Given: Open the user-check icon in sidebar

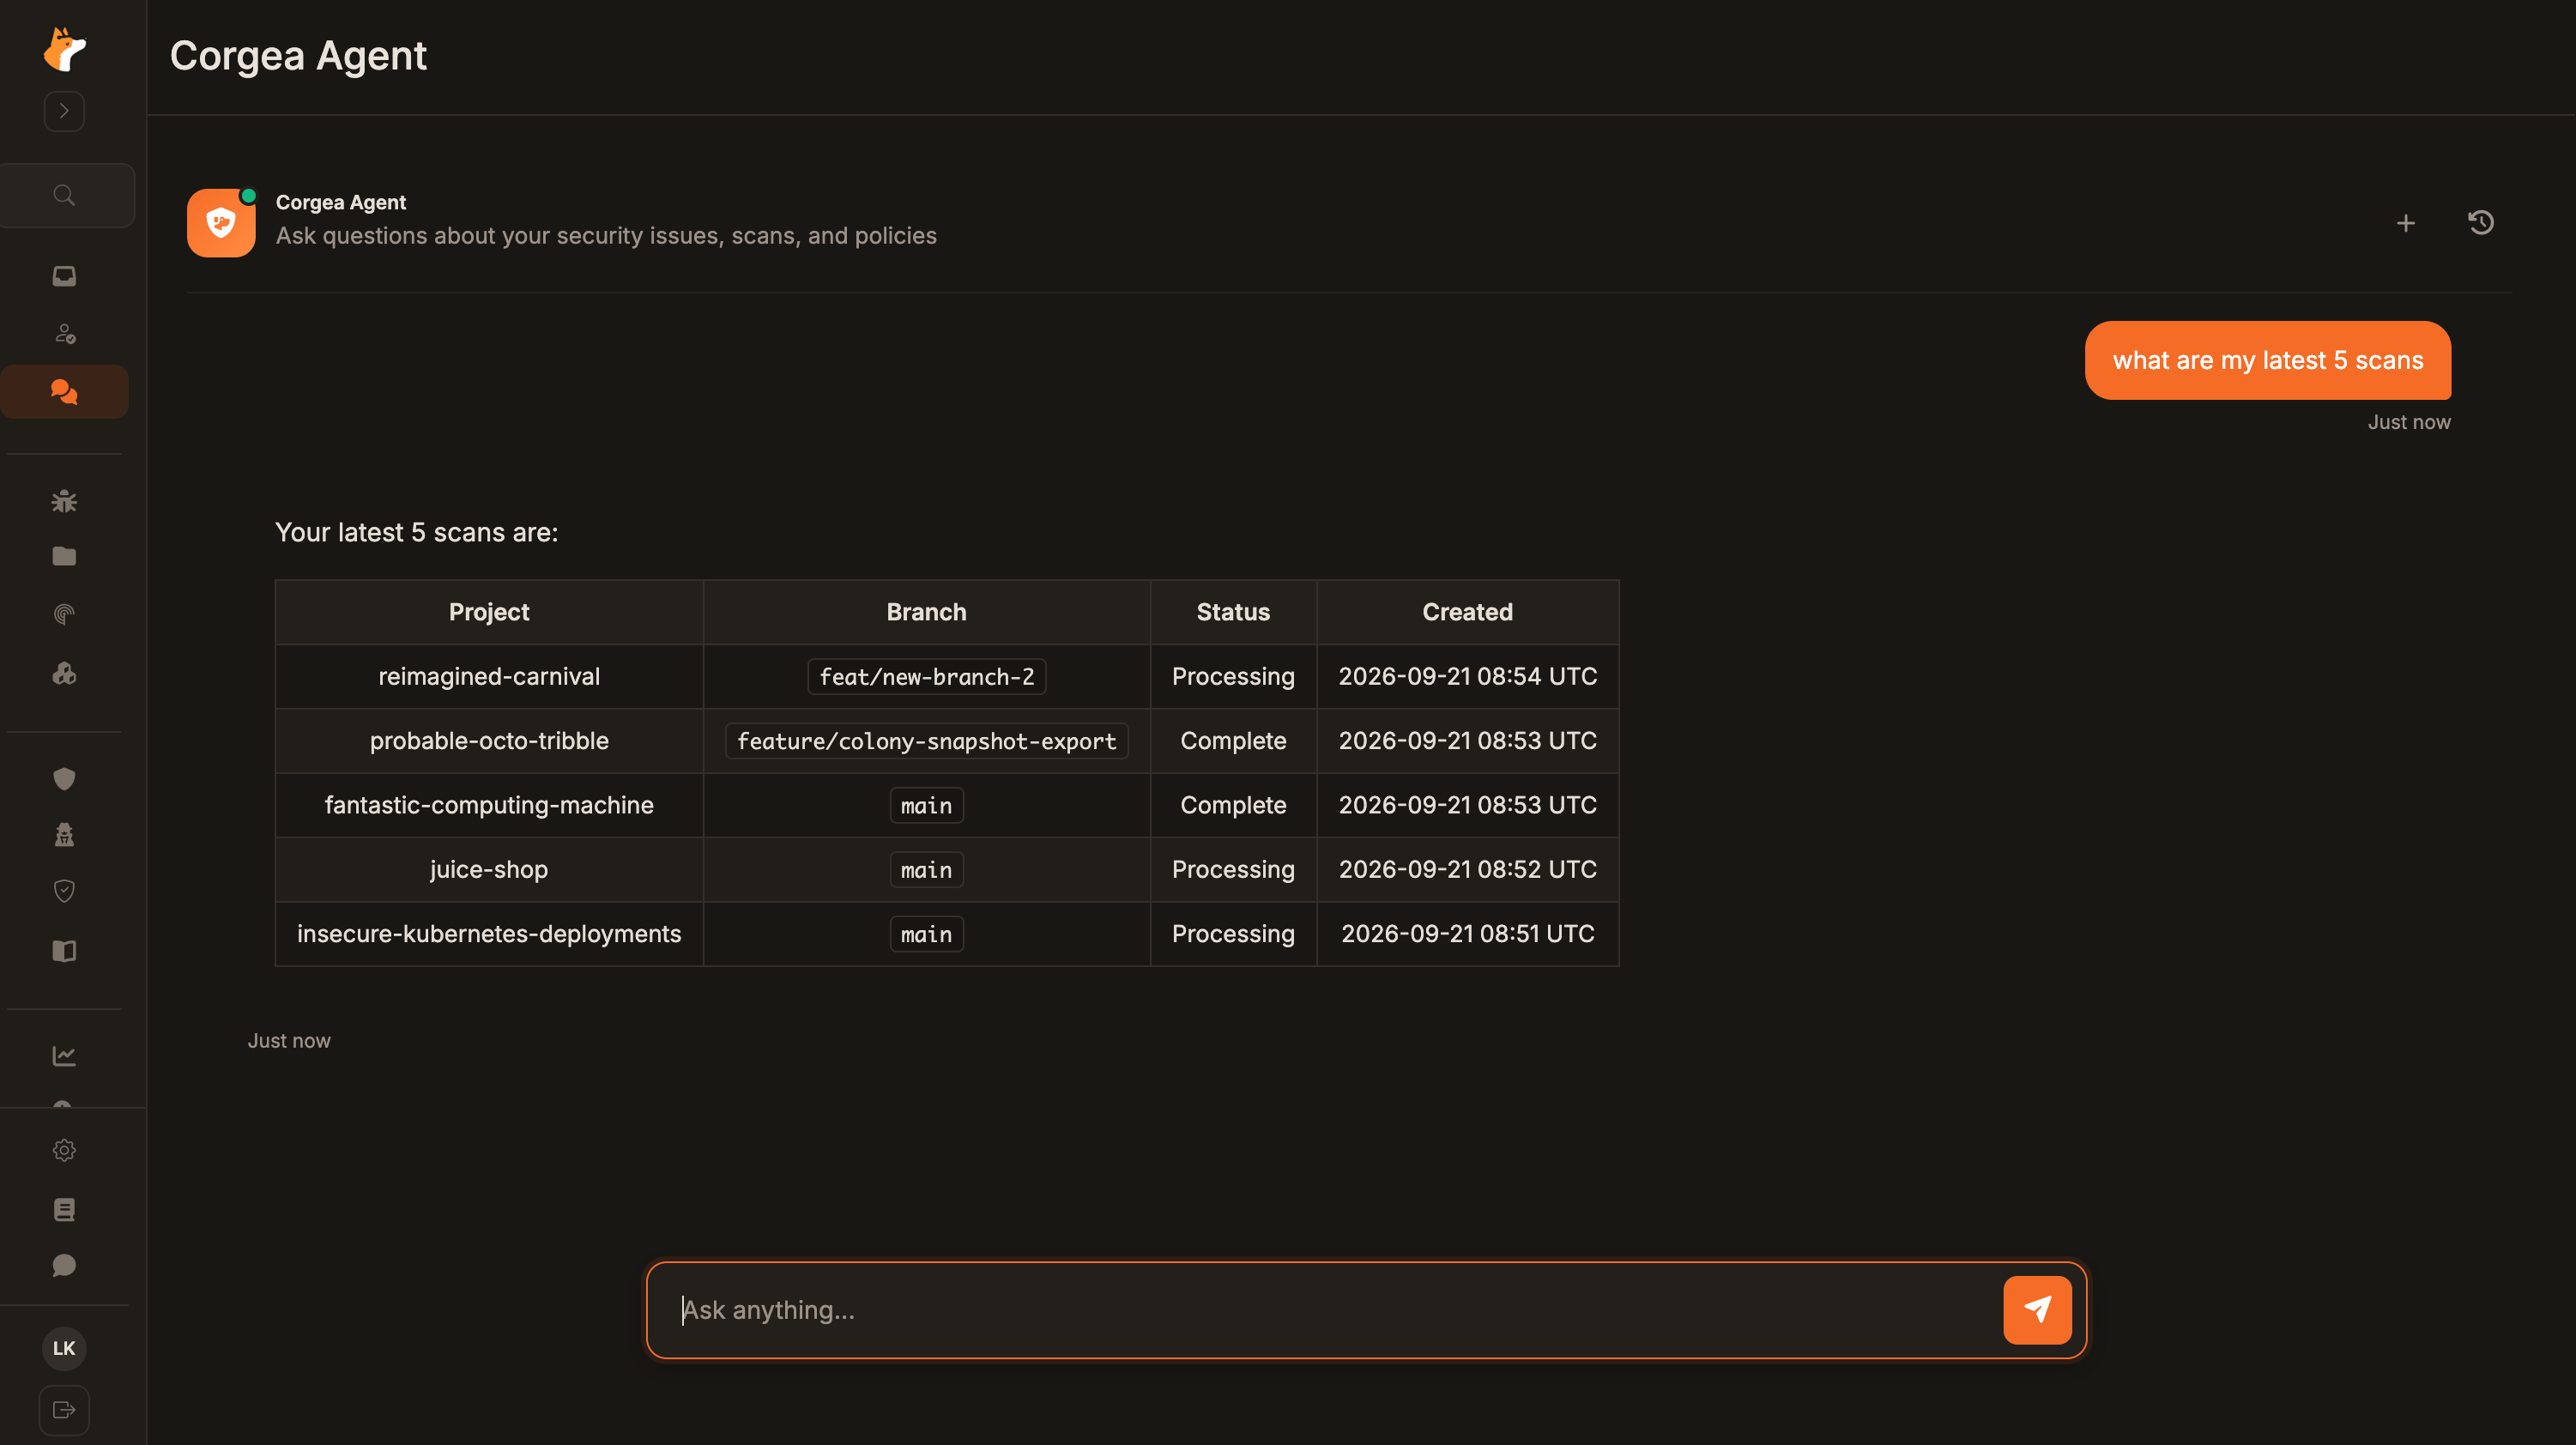Looking at the screenshot, I should point(64,334).
